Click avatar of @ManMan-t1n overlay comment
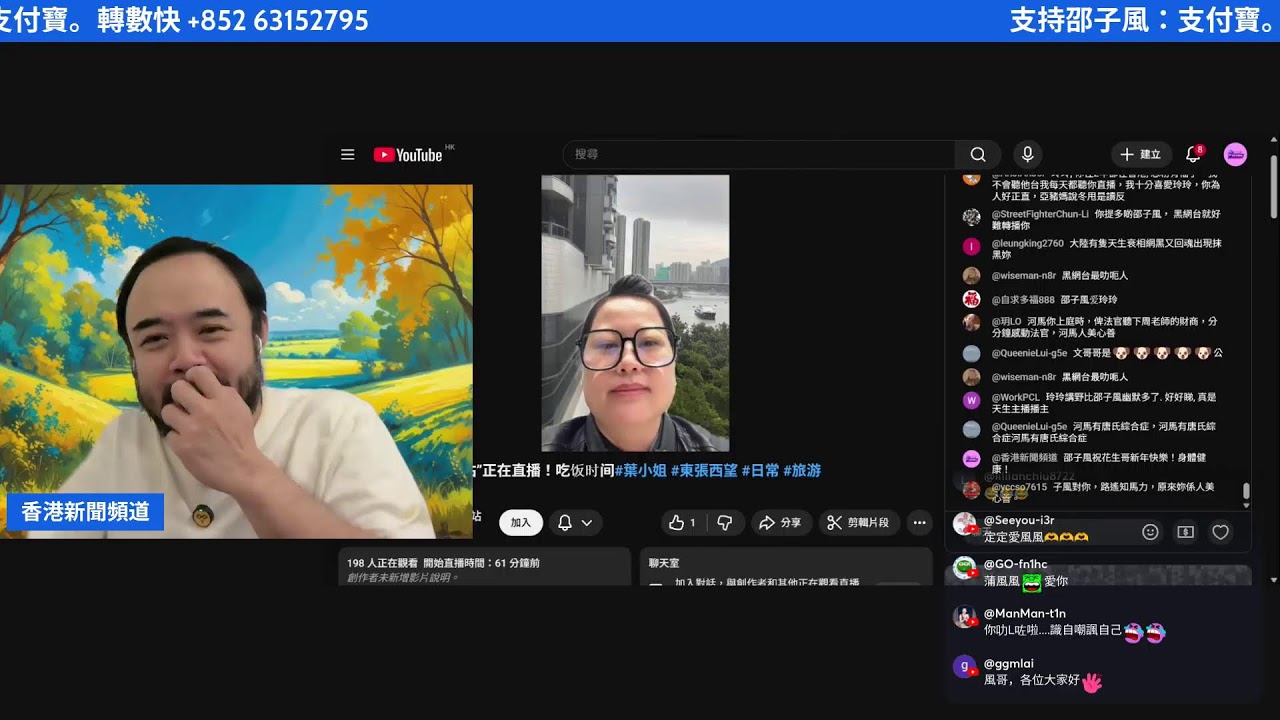The height and width of the screenshot is (720, 1280). click(964, 617)
